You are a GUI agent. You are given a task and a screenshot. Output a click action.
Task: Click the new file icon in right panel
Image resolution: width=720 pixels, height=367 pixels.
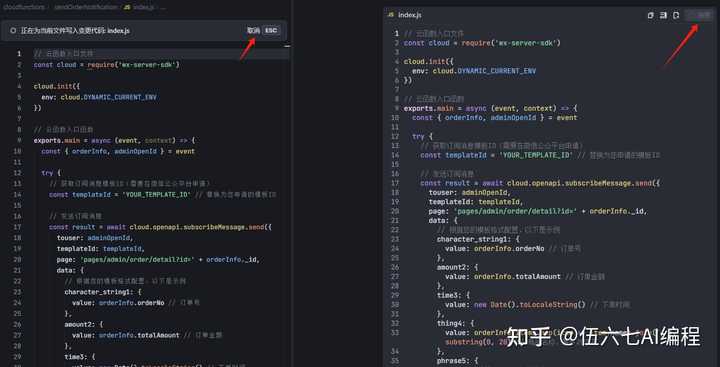pos(676,15)
